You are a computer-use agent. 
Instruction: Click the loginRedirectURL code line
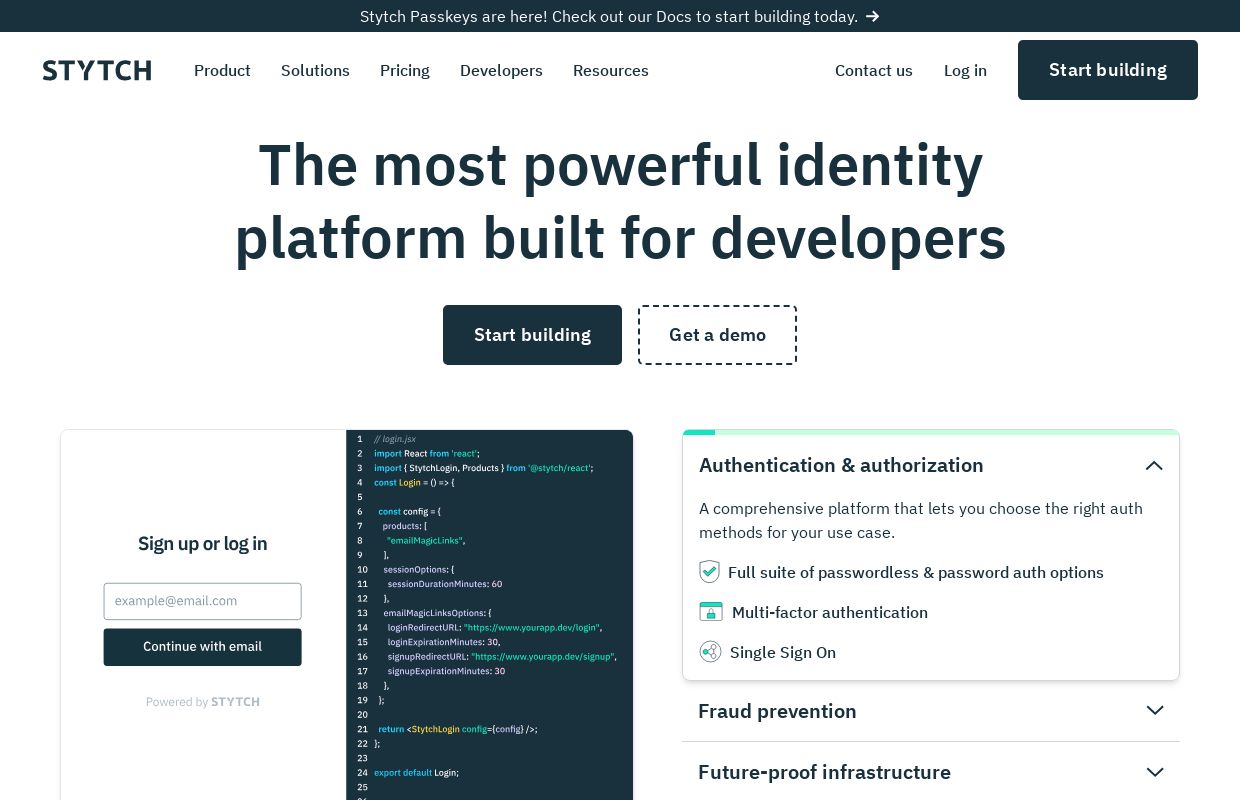pos(495,628)
